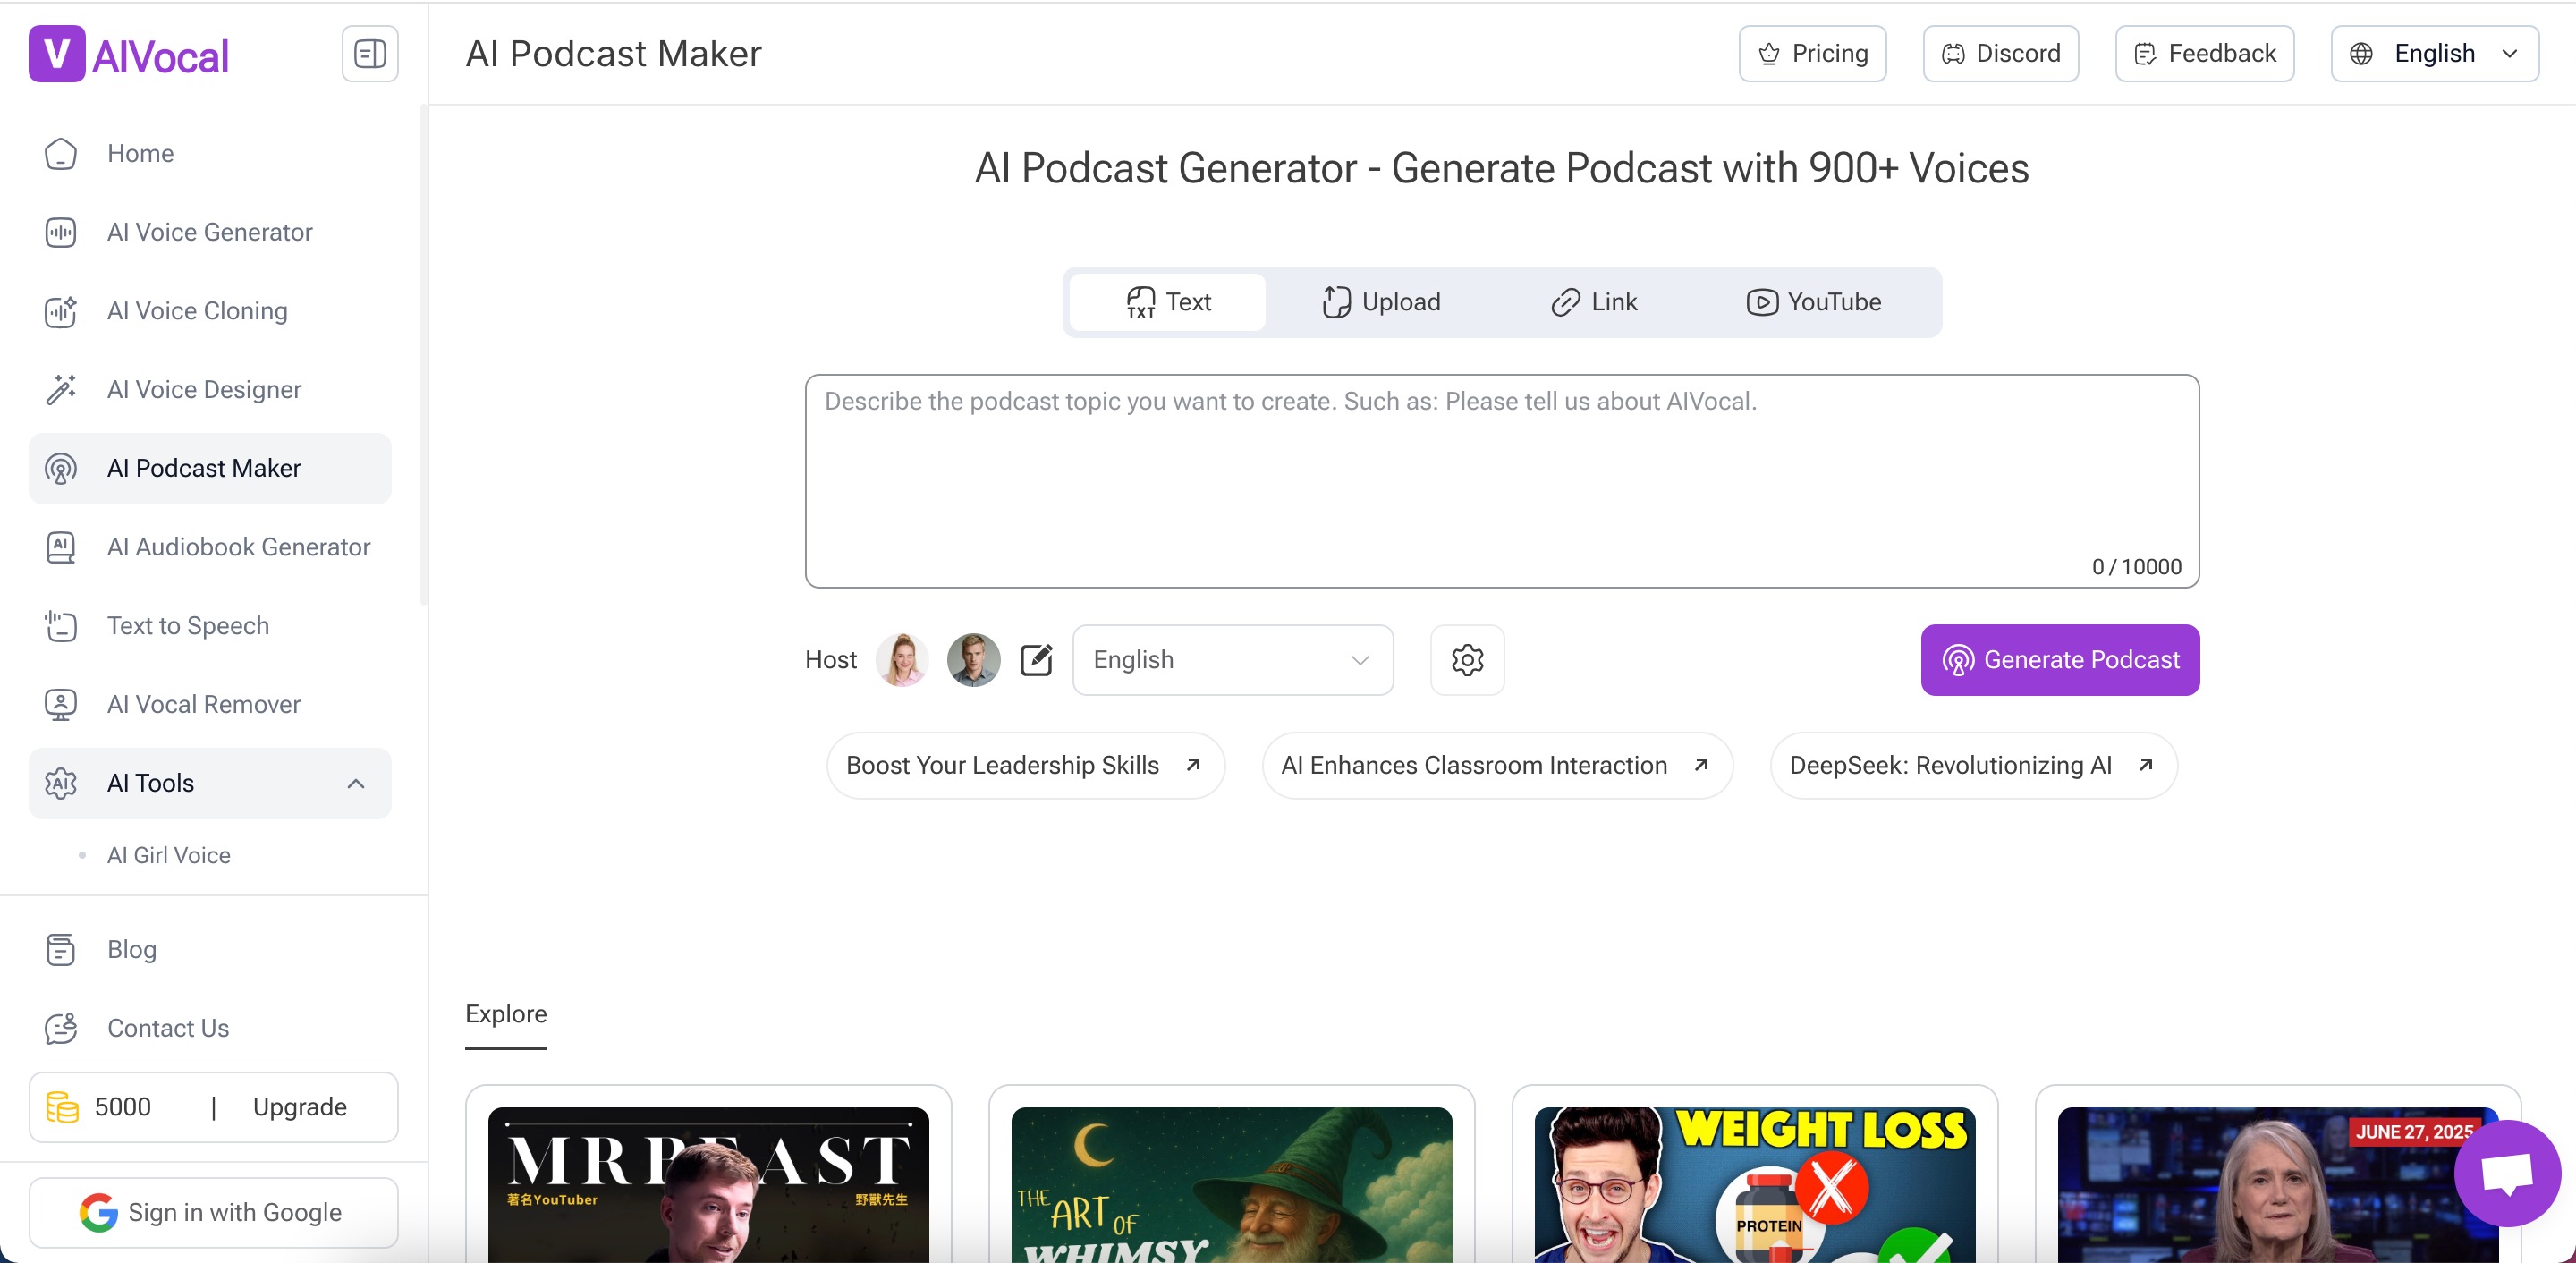The image size is (2576, 1263).
Task: Go to AI Voice Cloning page
Action: coord(209,311)
